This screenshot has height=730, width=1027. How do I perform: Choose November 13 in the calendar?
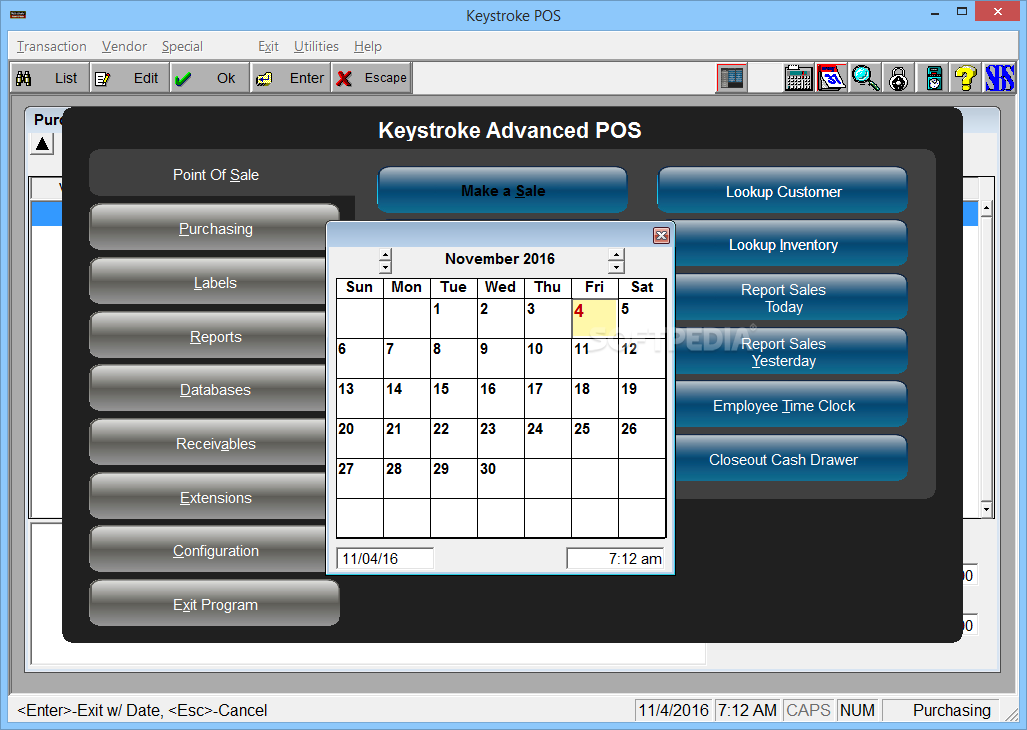(x=360, y=398)
